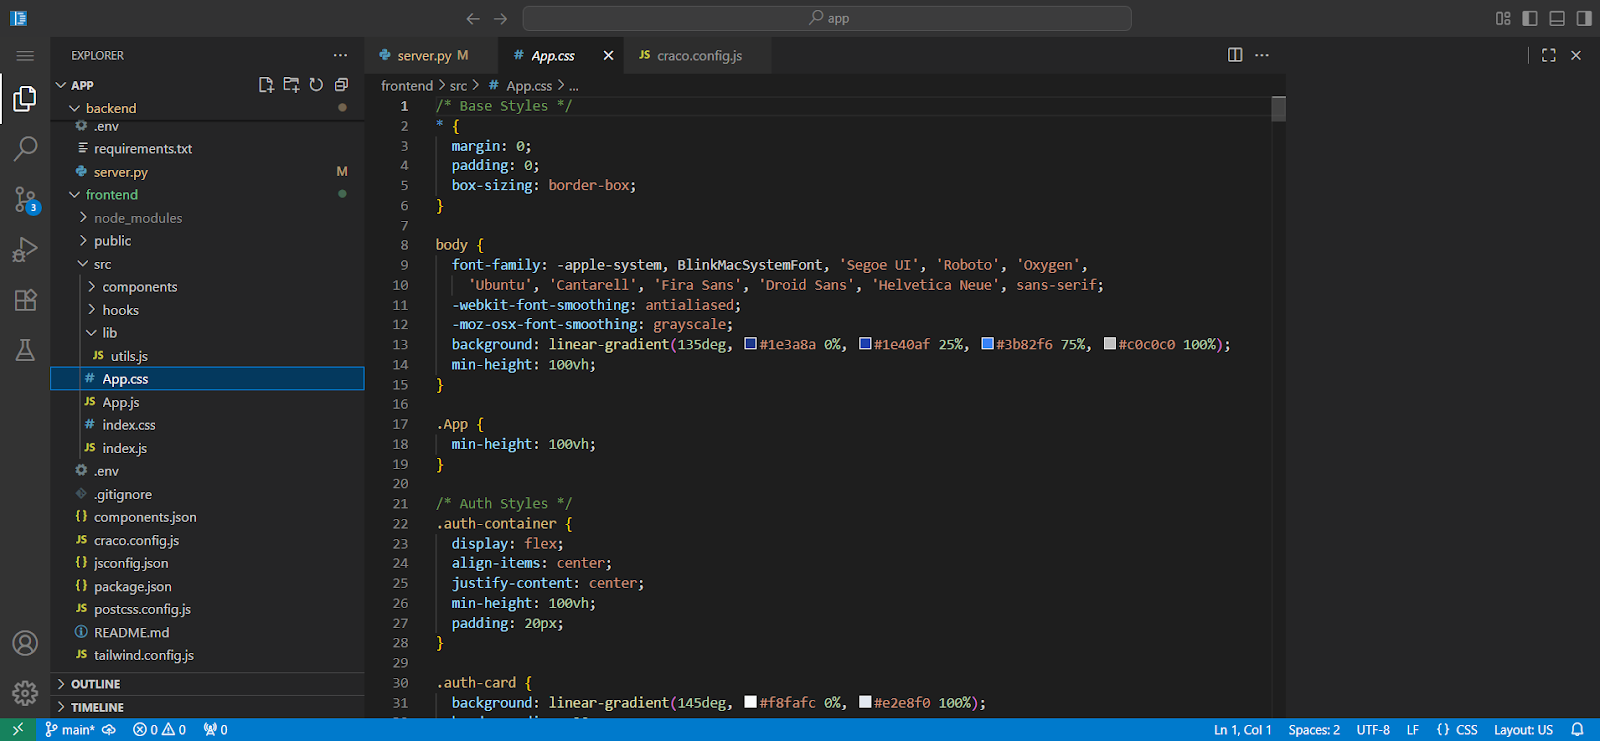The width and height of the screenshot is (1600, 741).
Task: Click the frontend breadcrumb segment
Action: [407, 86]
